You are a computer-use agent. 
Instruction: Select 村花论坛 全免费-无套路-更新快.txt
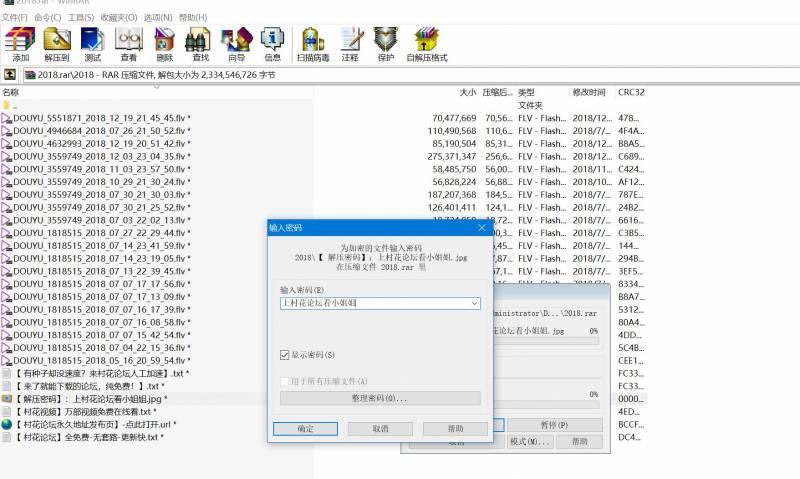[x=88, y=437]
